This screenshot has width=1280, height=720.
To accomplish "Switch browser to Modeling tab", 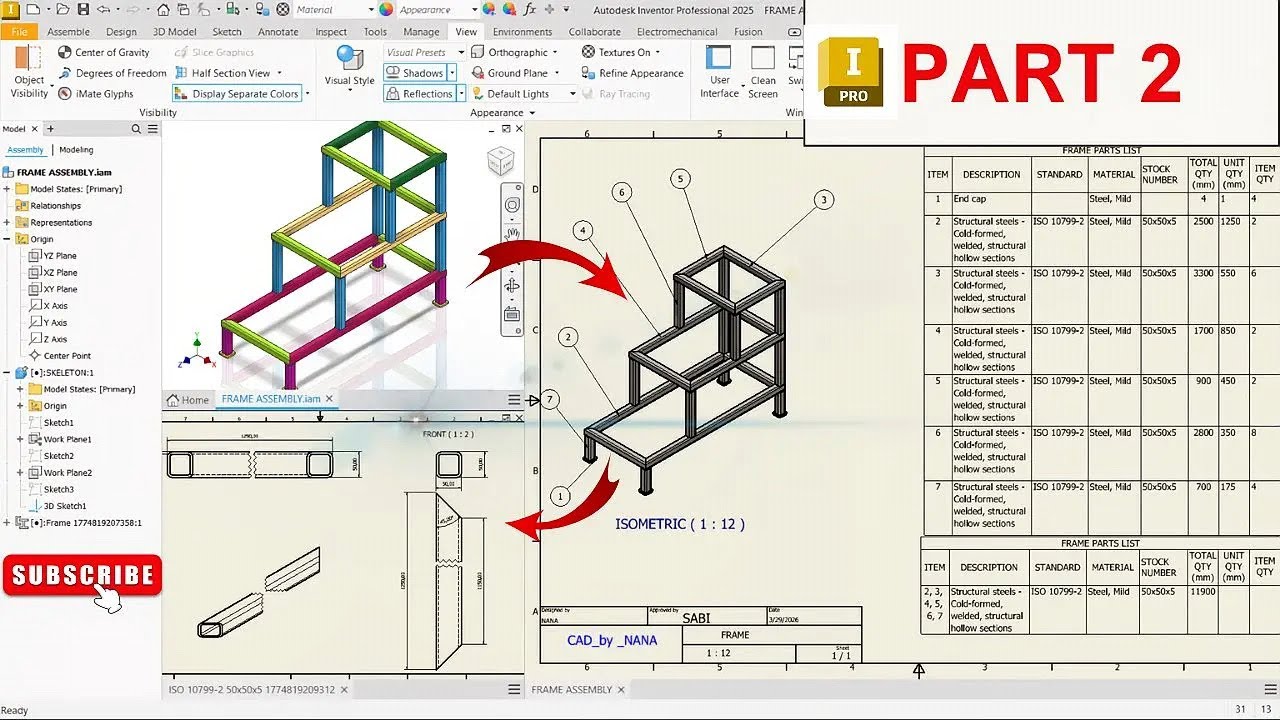I will click(x=76, y=150).
